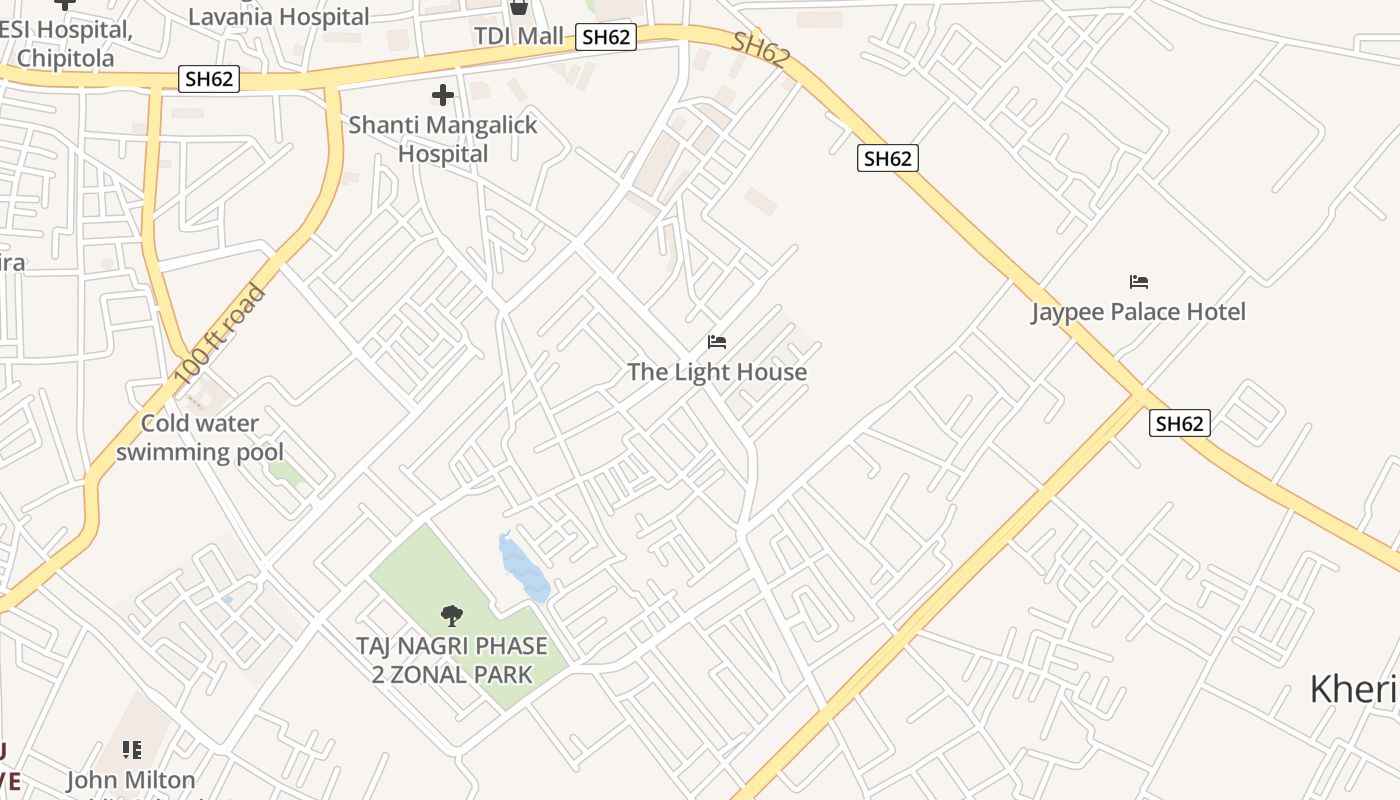The height and width of the screenshot is (800, 1400).
Task: Click the John Milton school icon
Action: tap(132, 749)
